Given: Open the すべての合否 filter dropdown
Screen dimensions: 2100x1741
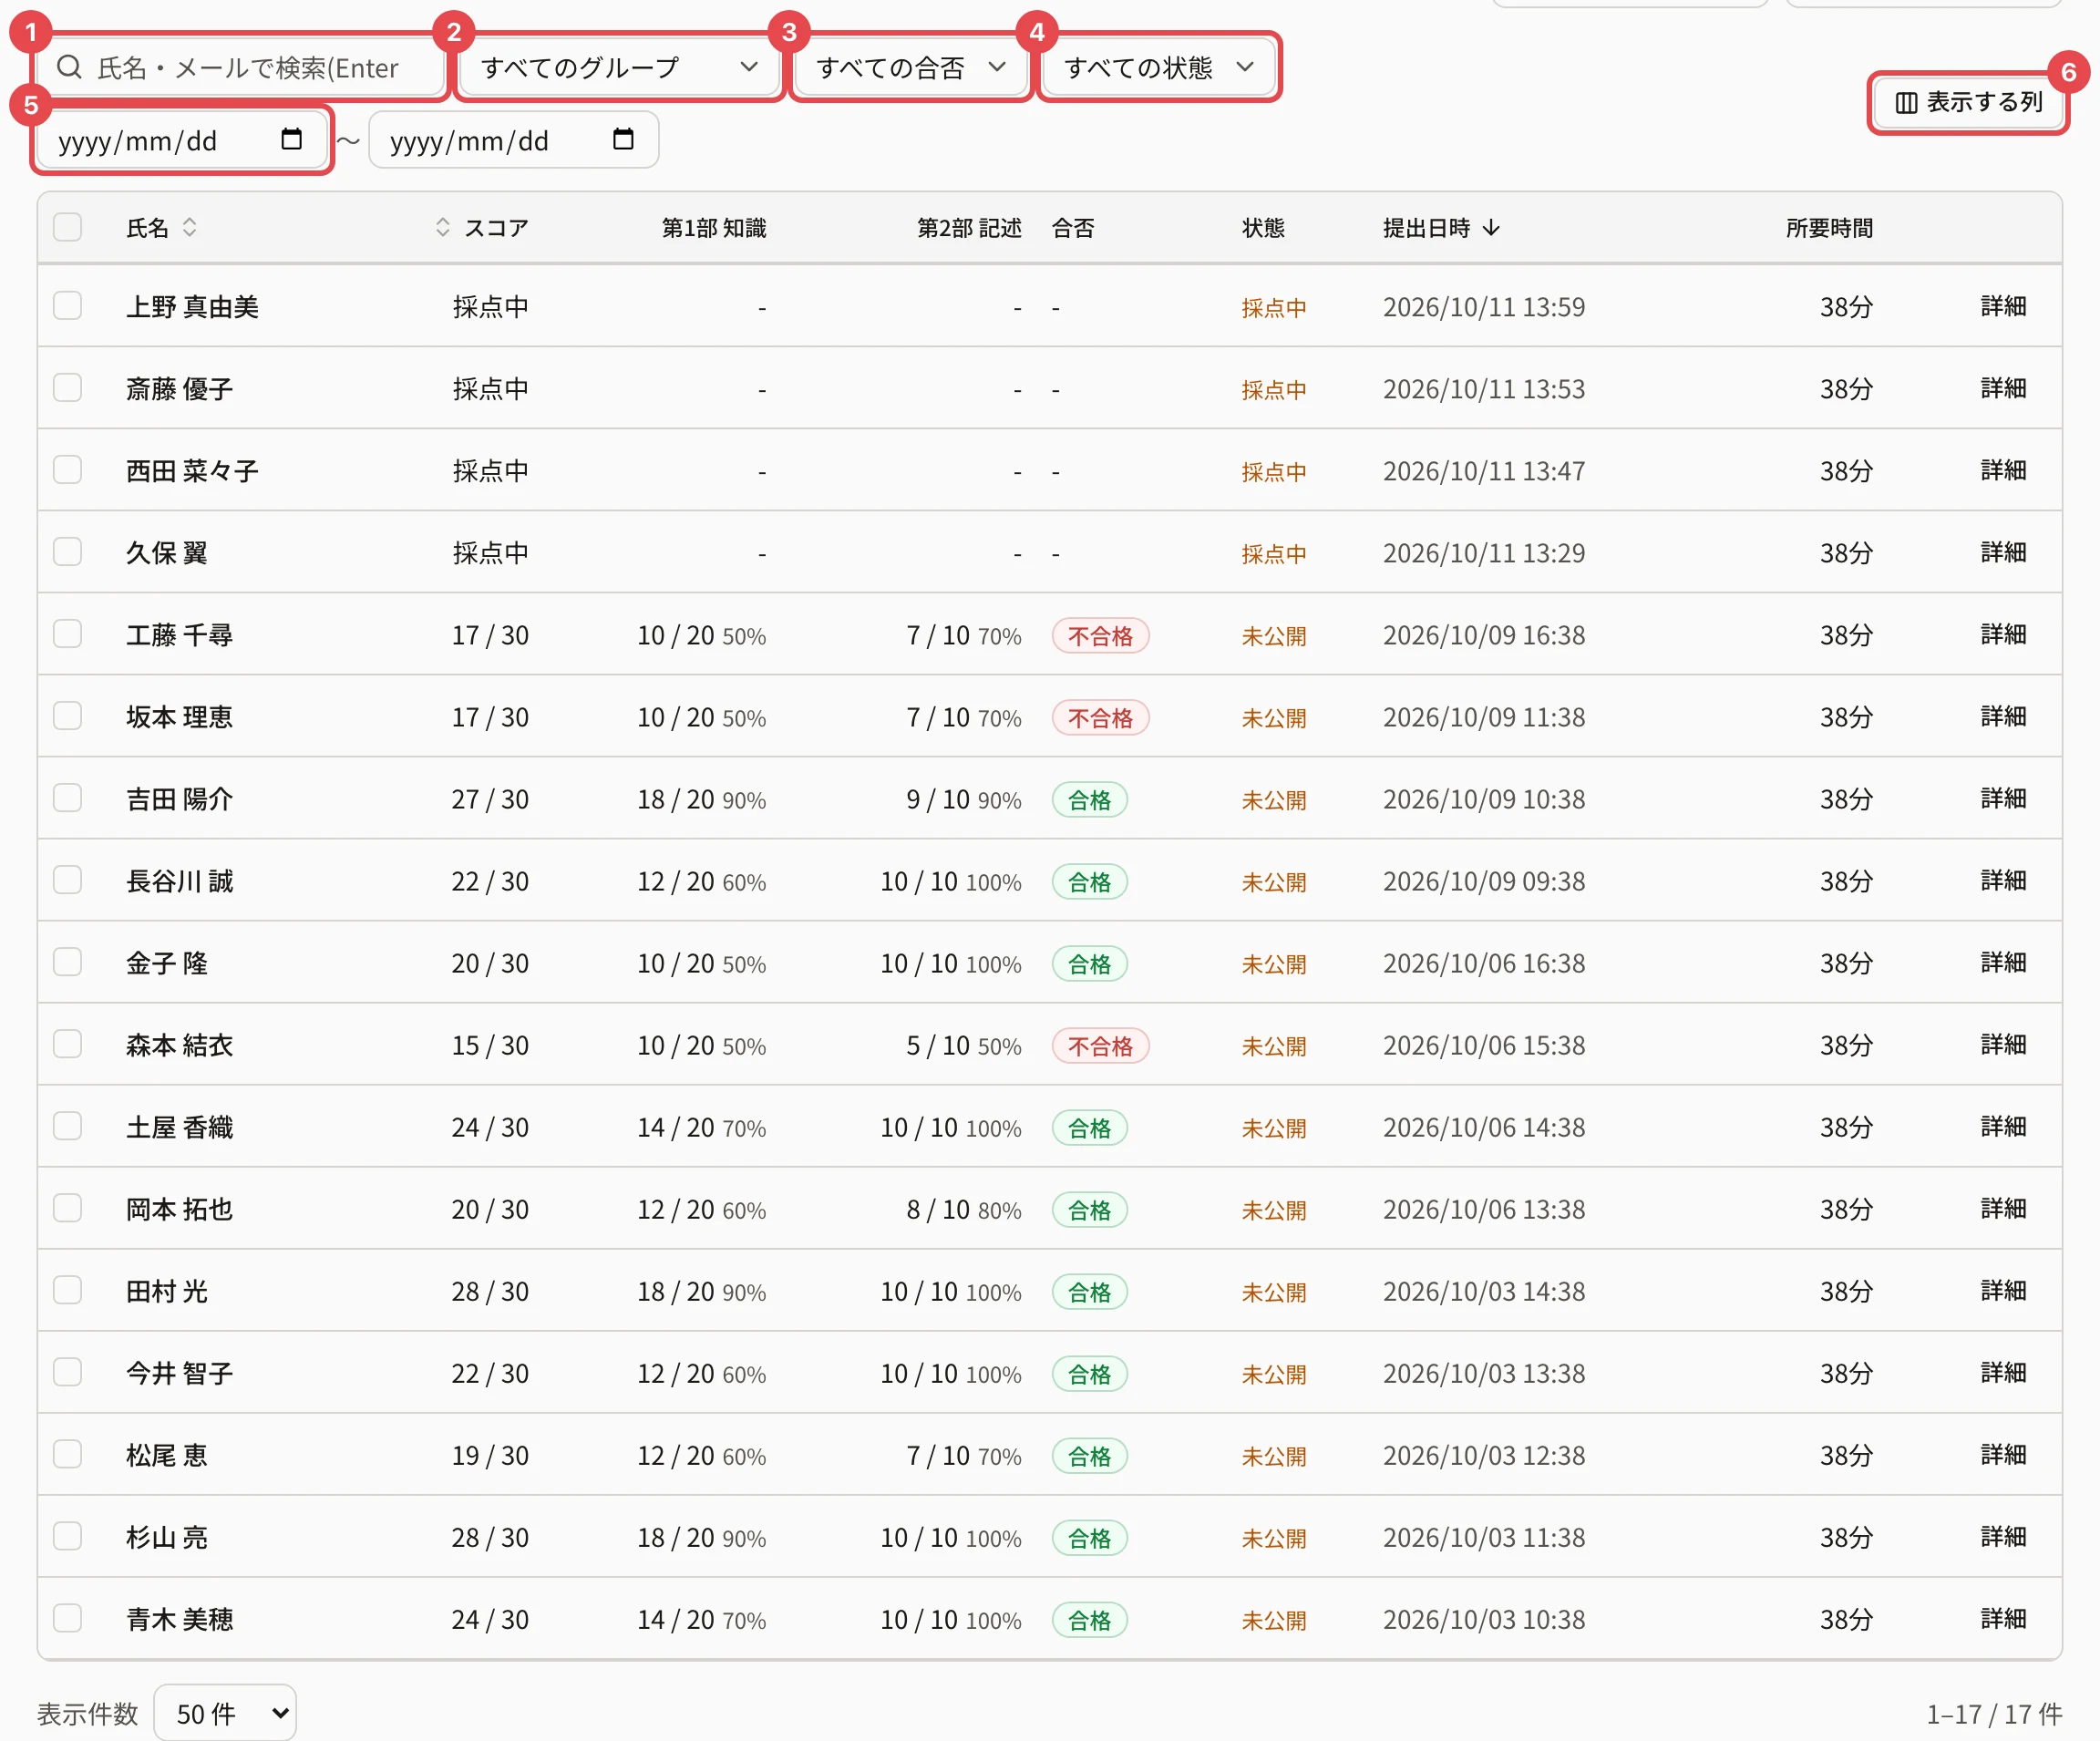Looking at the screenshot, I should (911, 67).
